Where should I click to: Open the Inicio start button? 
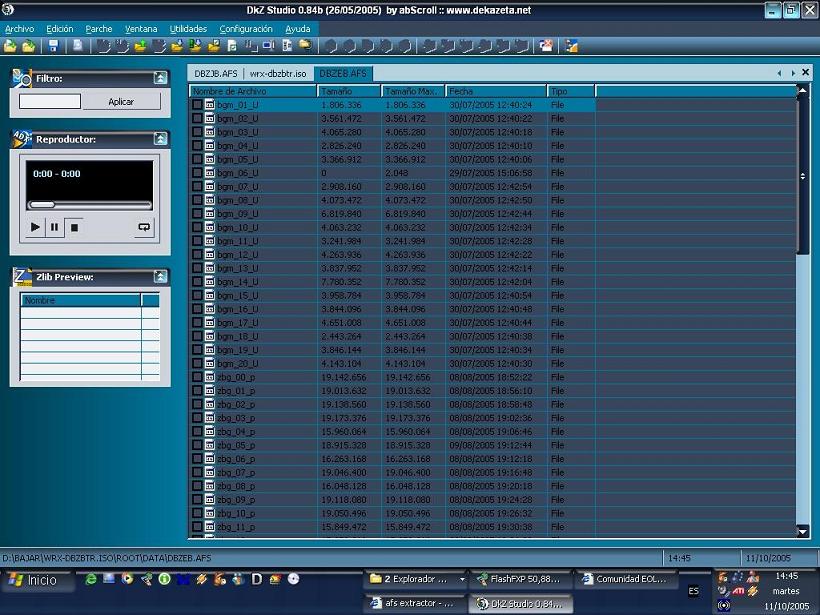[x=36, y=580]
